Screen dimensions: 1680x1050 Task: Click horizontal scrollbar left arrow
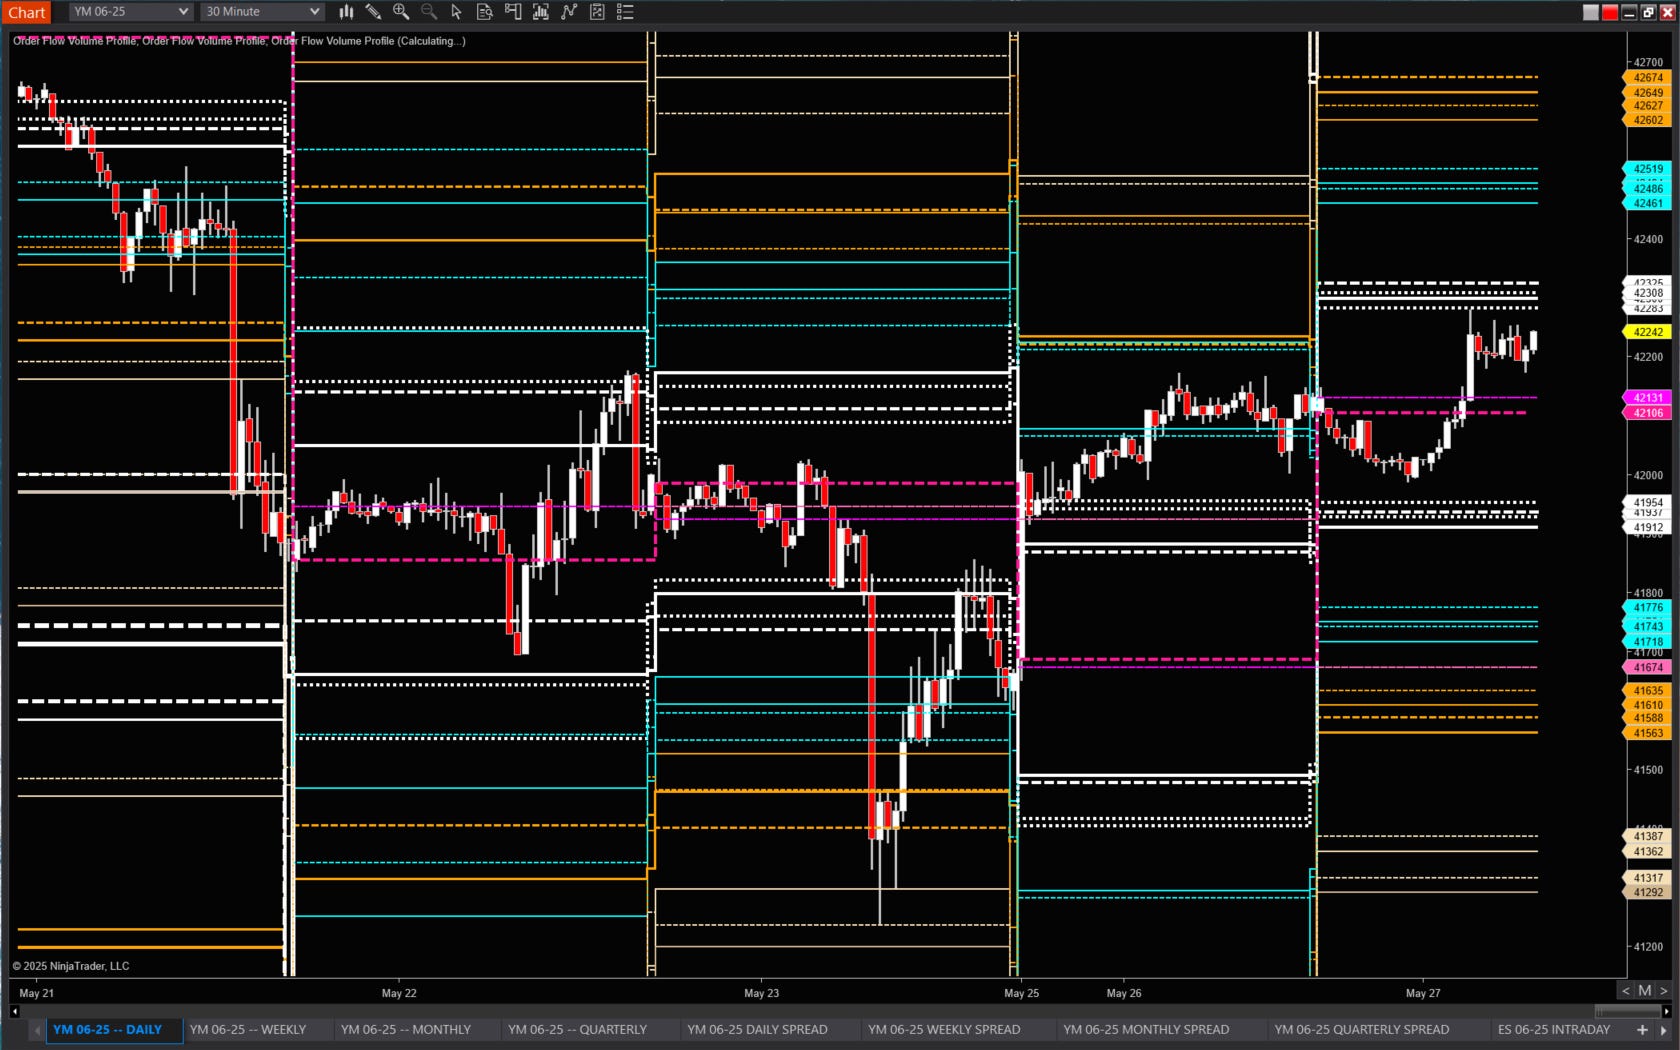pos(14,1011)
